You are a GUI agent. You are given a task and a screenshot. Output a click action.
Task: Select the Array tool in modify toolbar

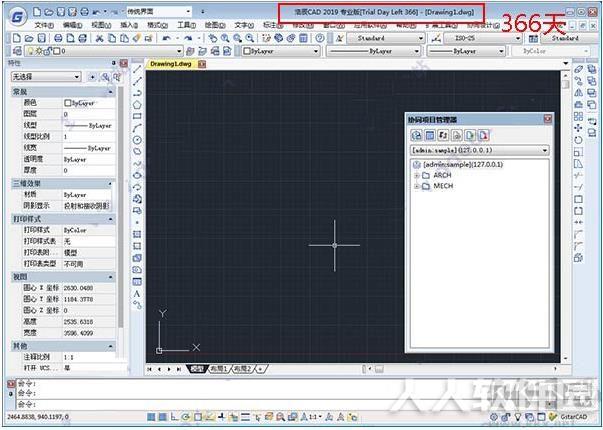tap(578, 116)
